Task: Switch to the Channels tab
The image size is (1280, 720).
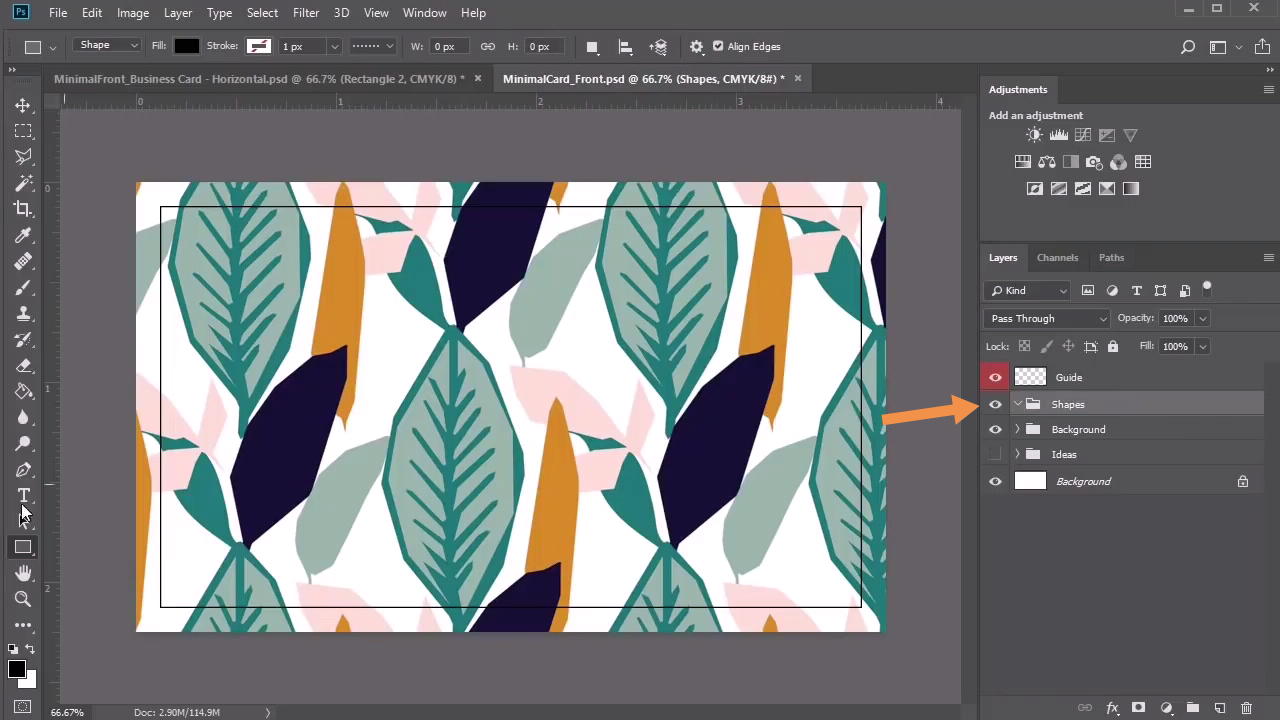Action: [1057, 257]
